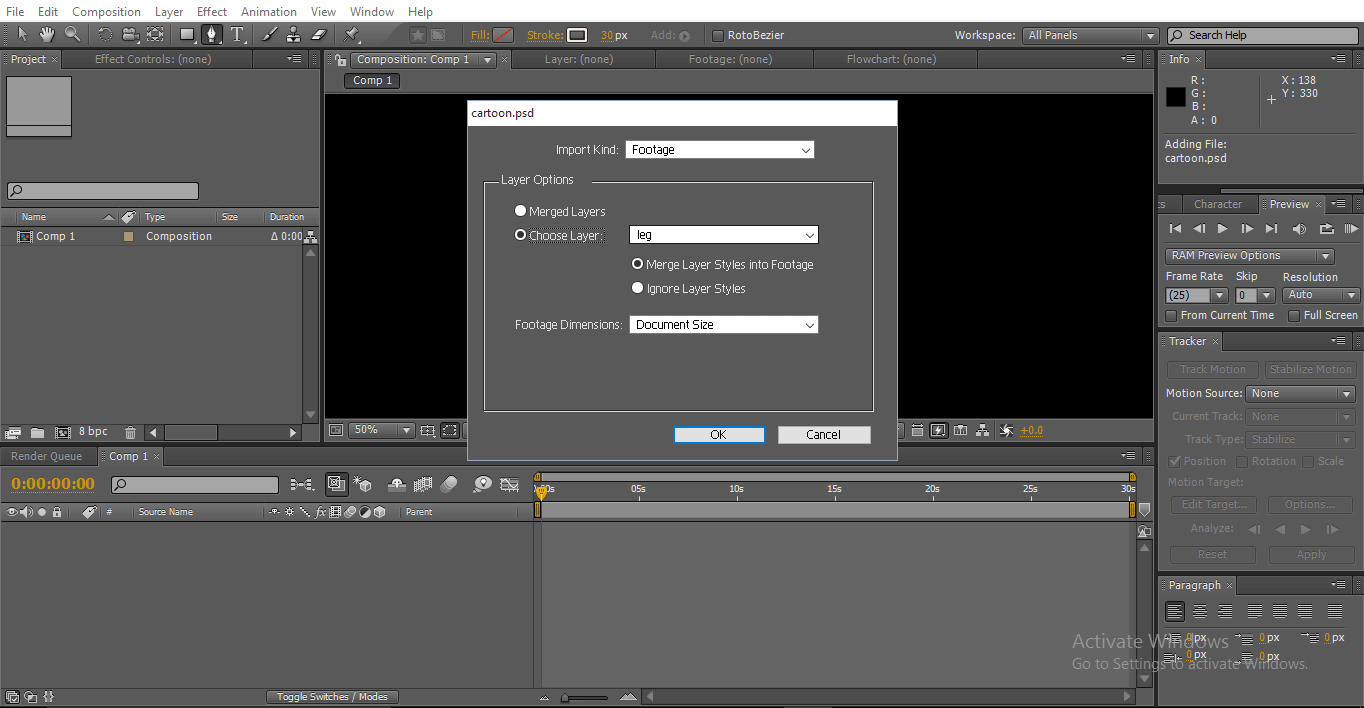Viewport: 1364px width, 708px height.
Task: Select the Puppet Pin tool
Action: 349,34
